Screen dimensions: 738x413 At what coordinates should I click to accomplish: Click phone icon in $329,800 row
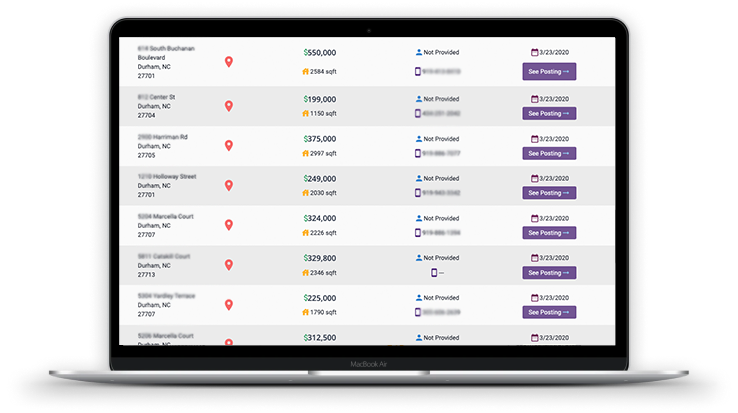point(434,273)
